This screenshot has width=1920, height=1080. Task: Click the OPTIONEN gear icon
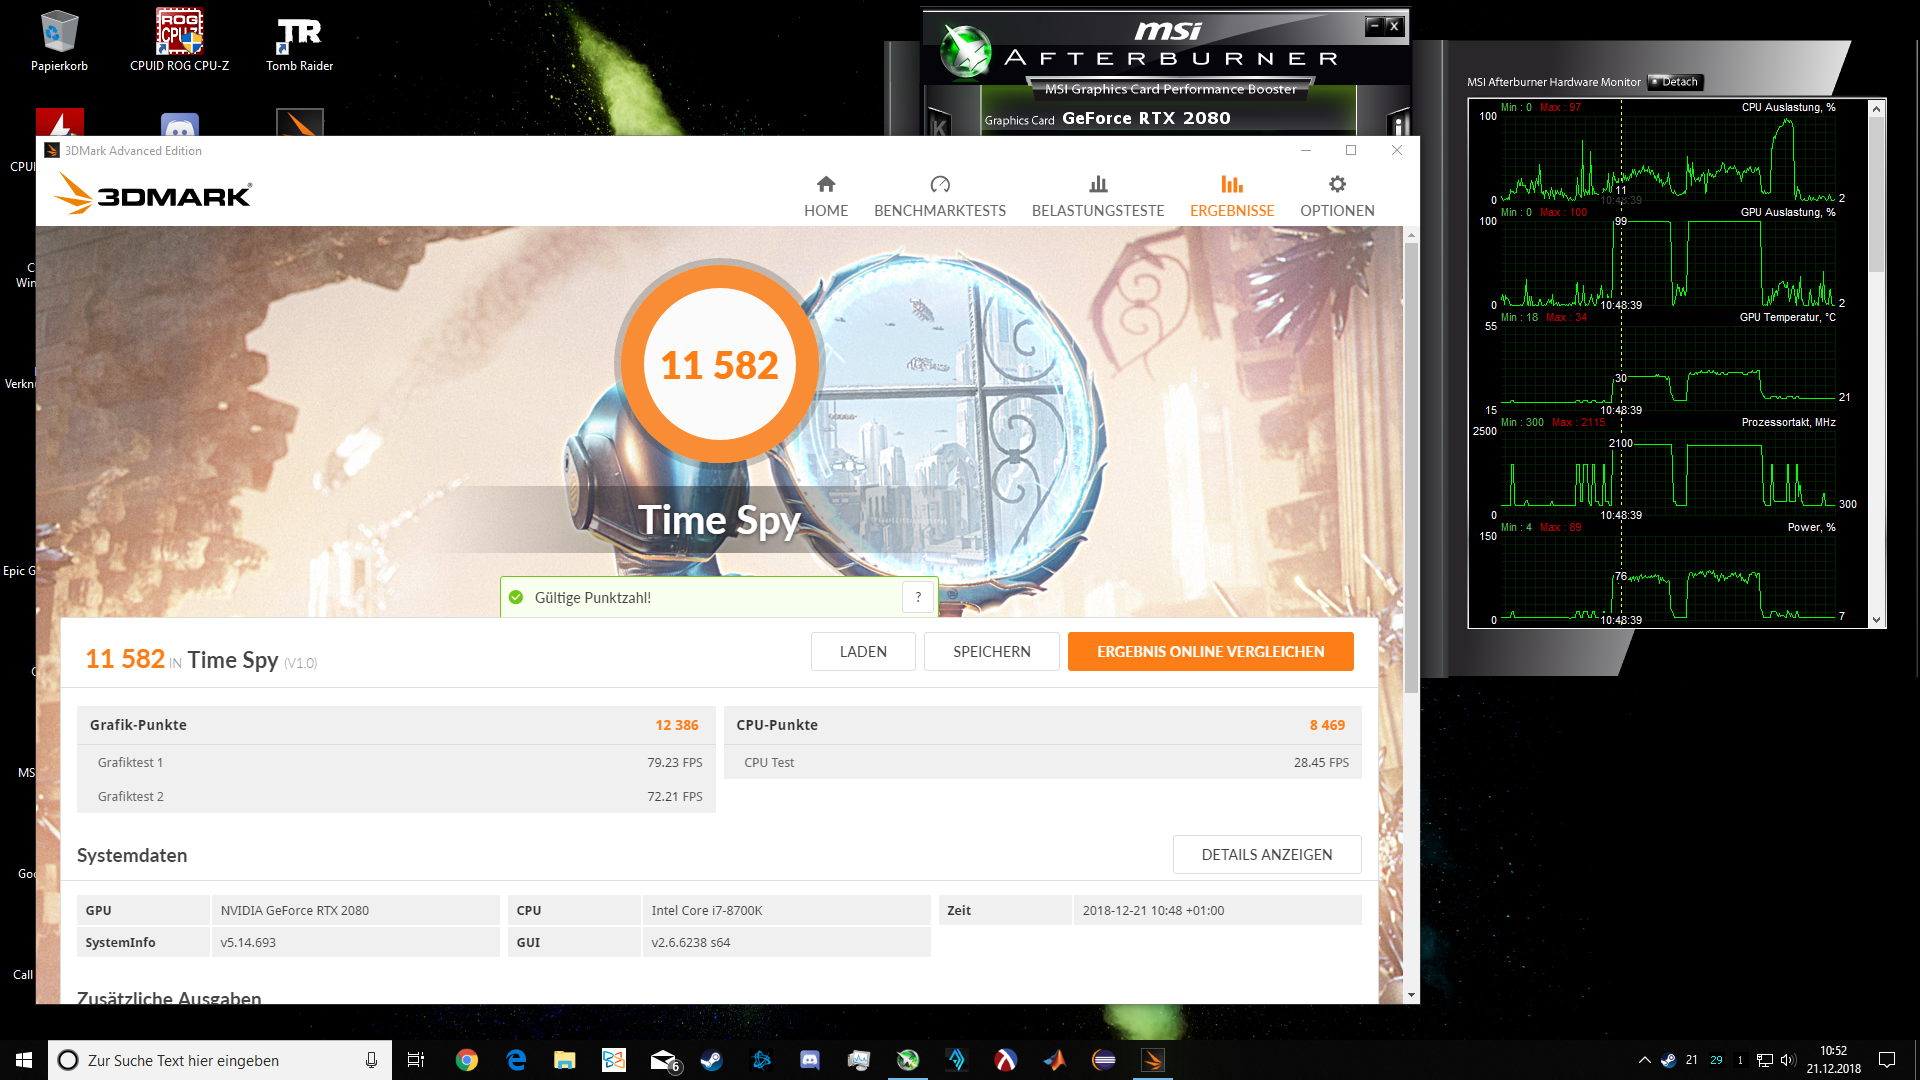(x=1337, y=185)
